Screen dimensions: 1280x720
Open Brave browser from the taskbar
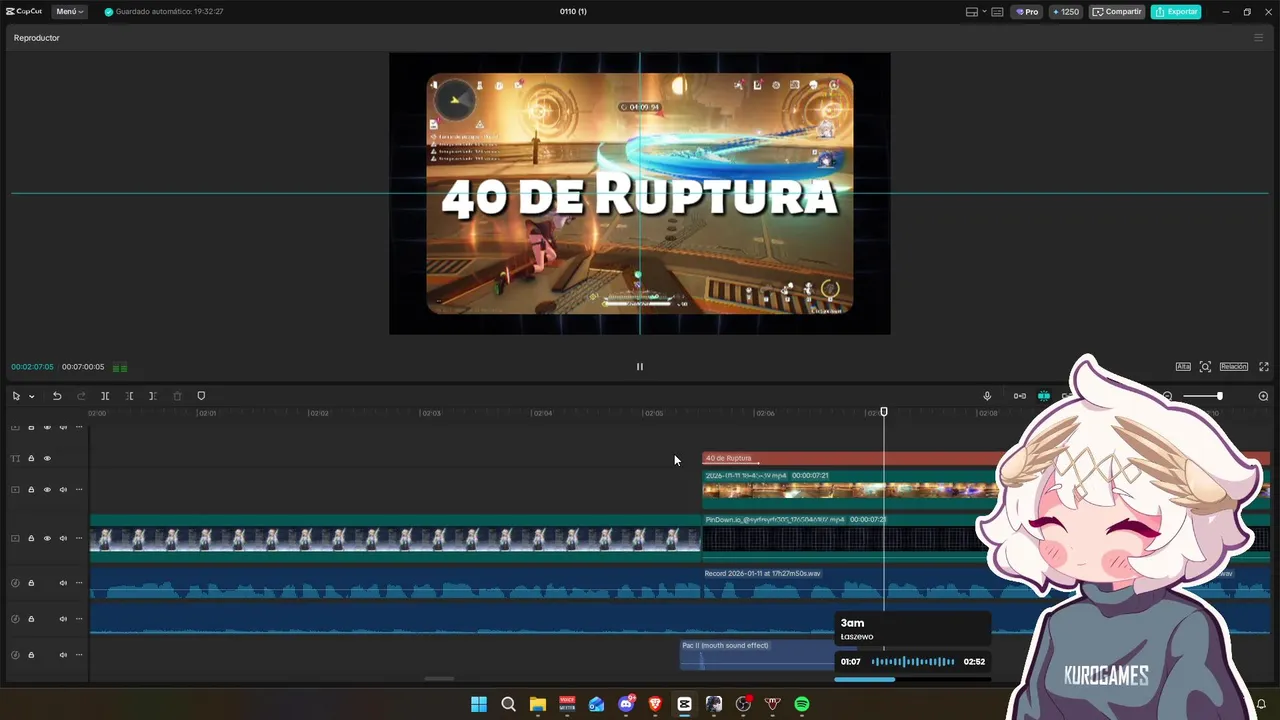pos(655,704)
